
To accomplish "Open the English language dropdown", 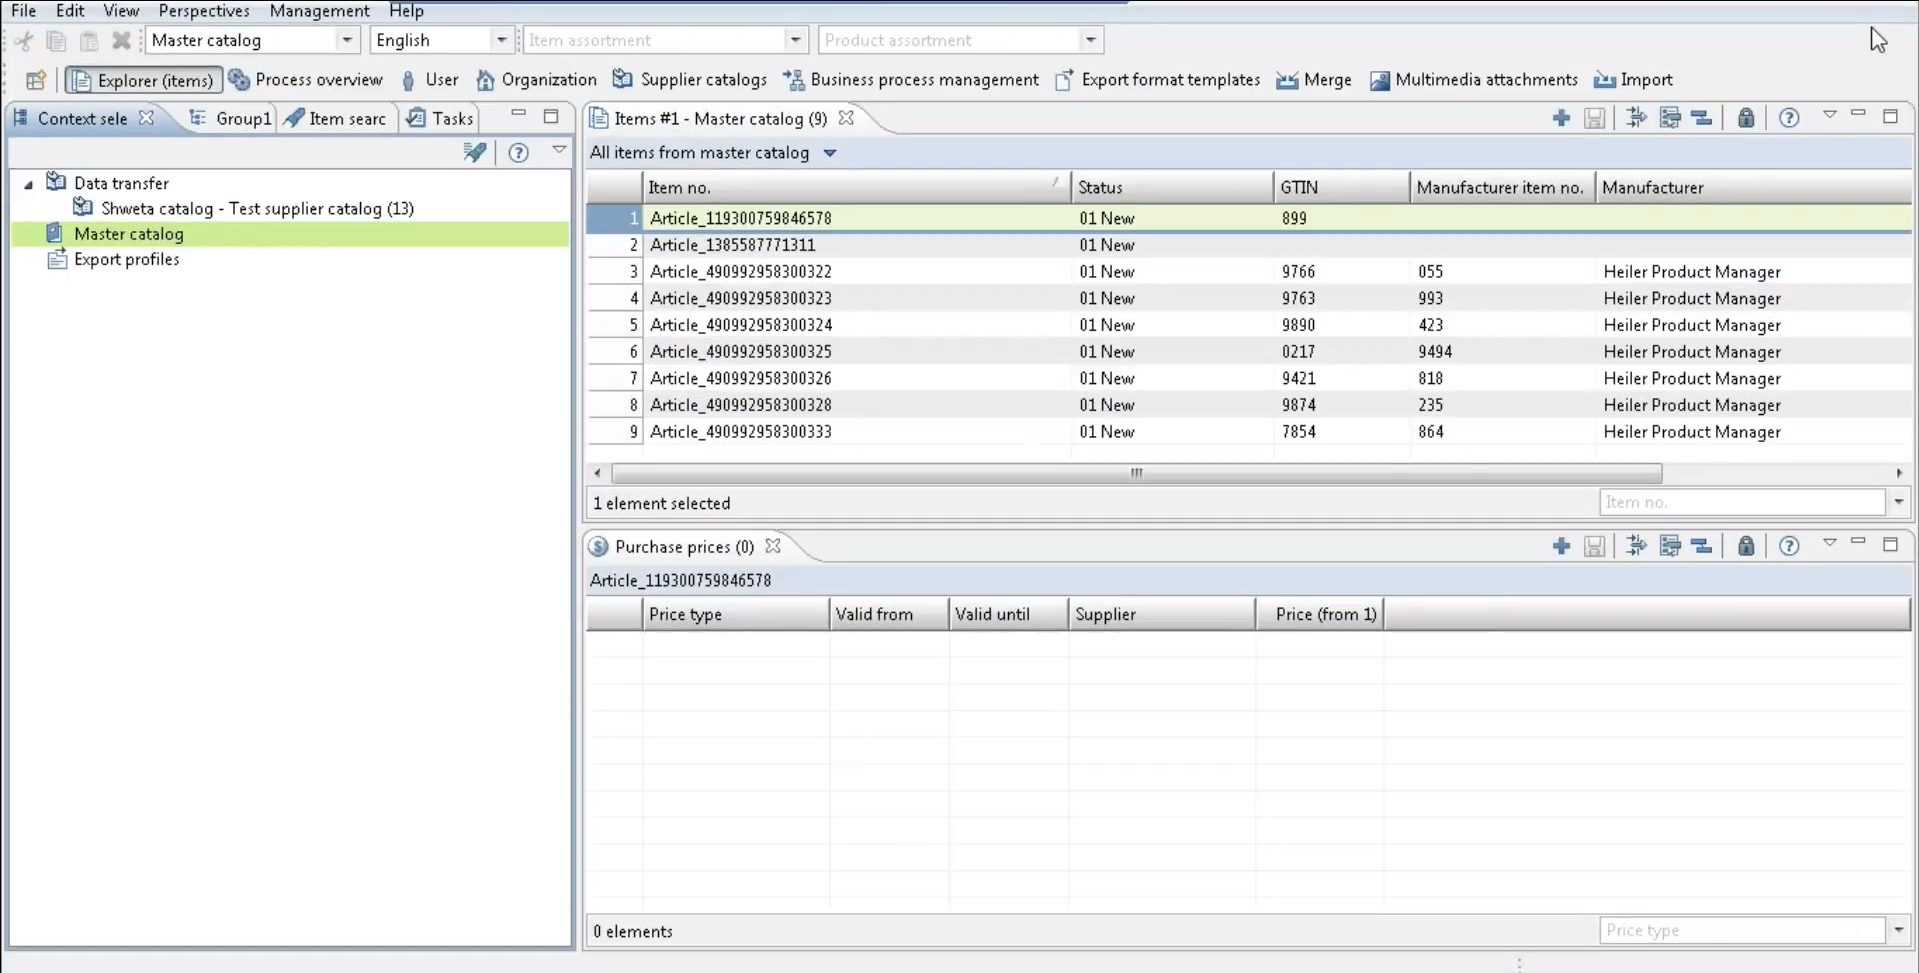I will coord(502,40).
